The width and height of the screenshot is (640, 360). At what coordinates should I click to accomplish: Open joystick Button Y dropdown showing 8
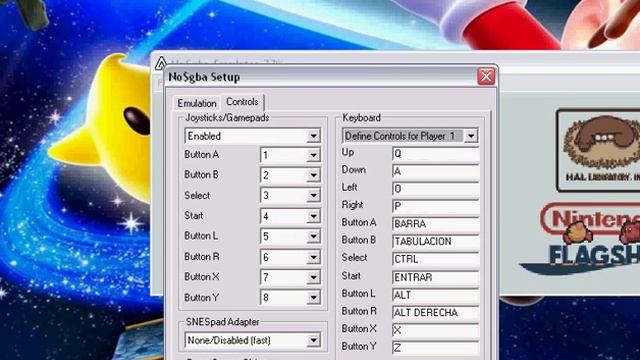pyautogui.click(x=290, y=298)
